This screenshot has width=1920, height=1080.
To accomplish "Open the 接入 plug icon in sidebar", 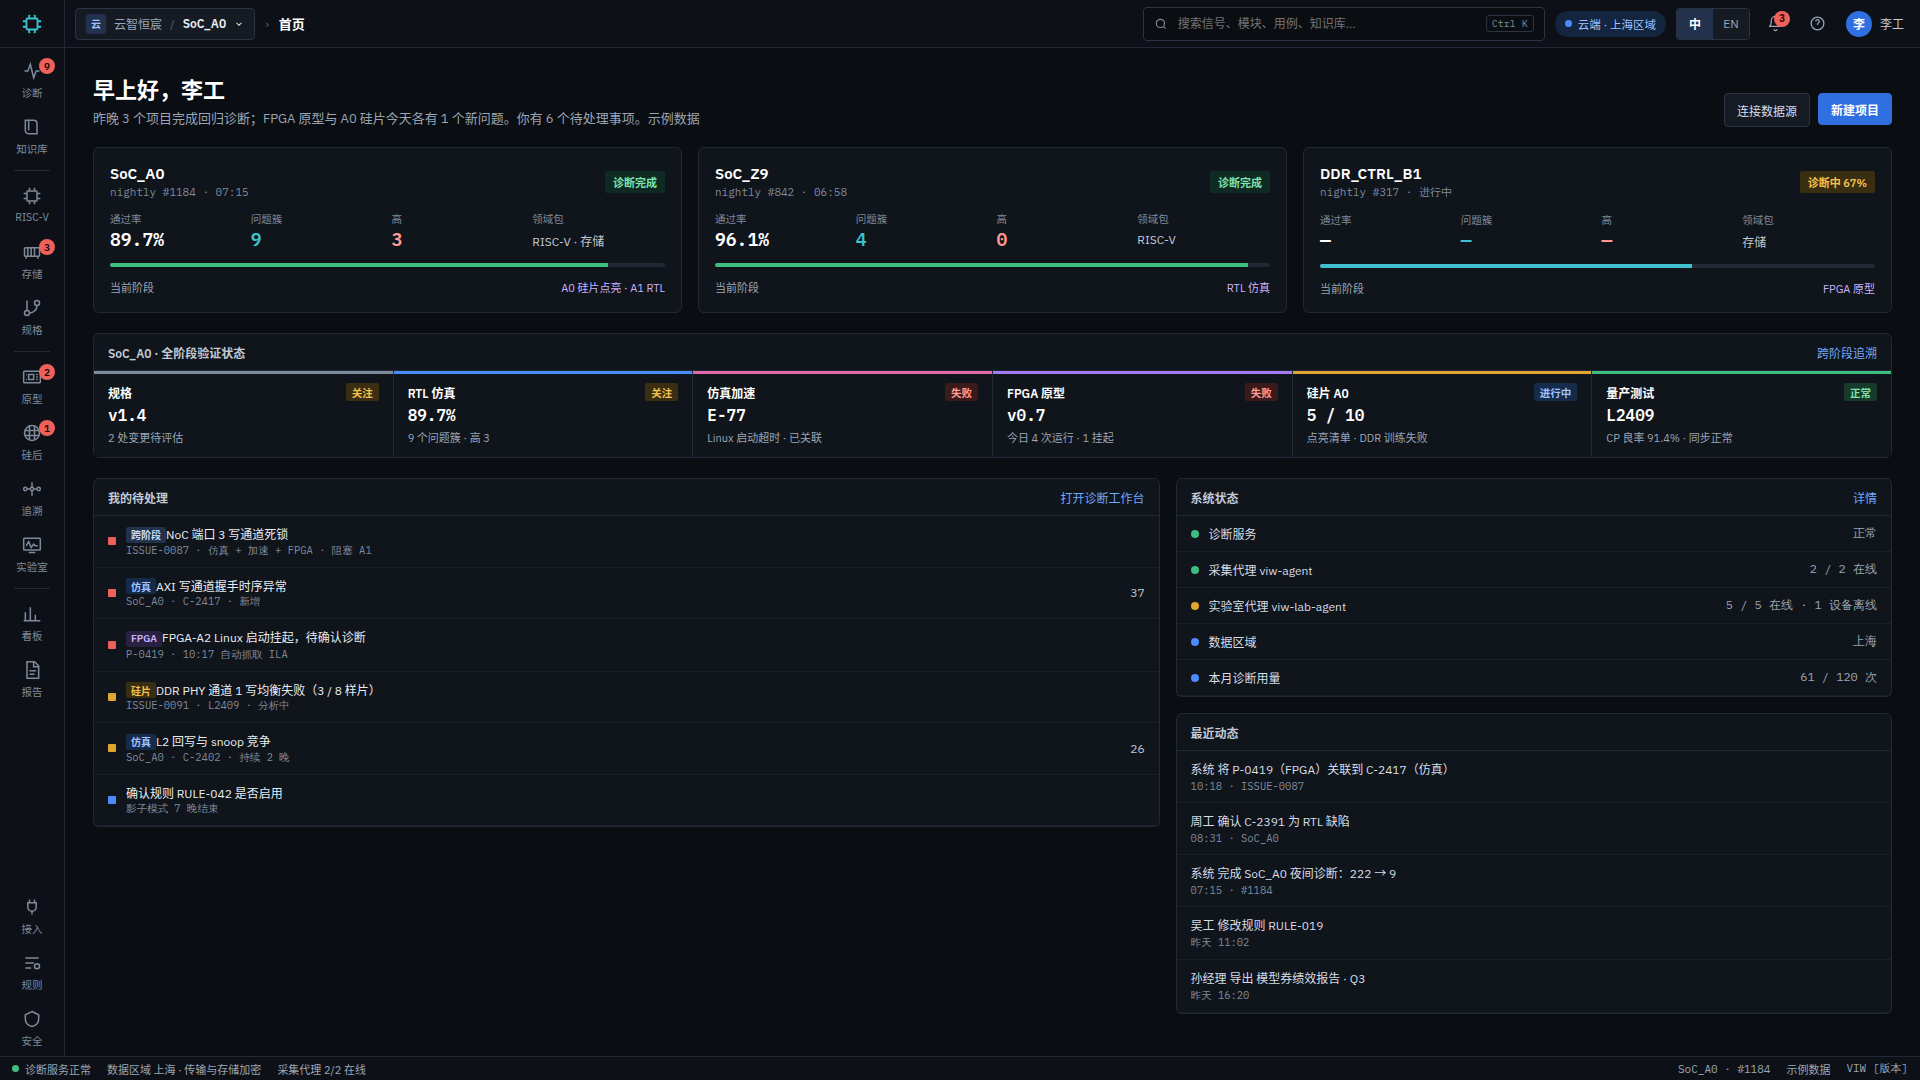I will point(32,915).
